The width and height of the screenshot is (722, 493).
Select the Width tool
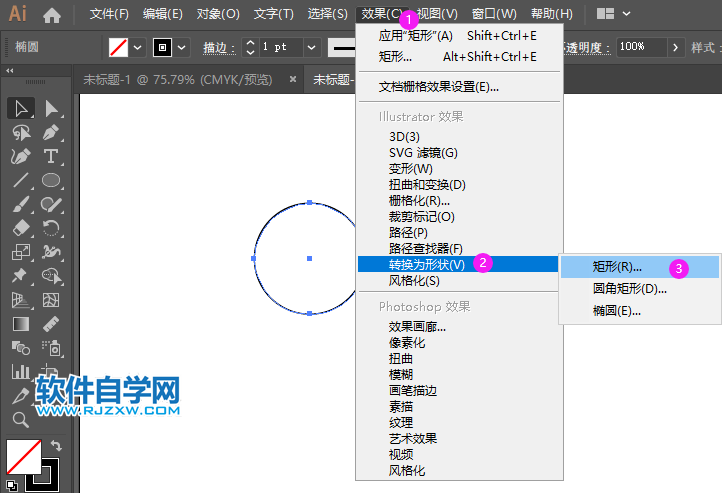coord(51,252)
